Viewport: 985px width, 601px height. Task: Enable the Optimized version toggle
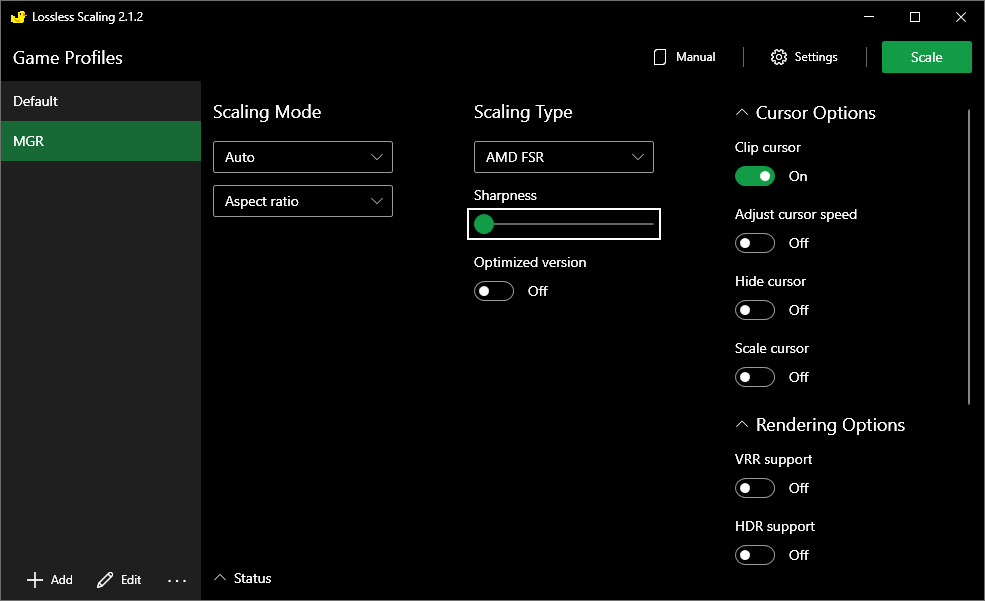[494, 291]
